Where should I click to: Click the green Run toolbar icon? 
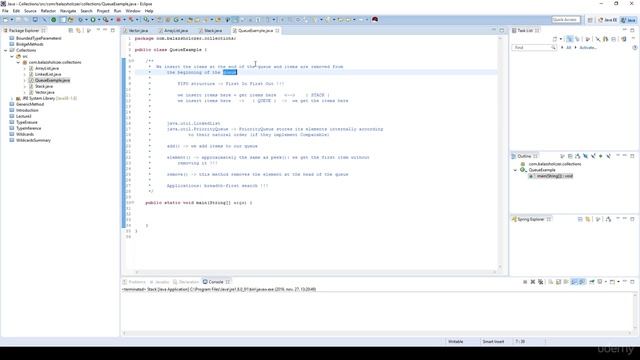tap(93, 20)
